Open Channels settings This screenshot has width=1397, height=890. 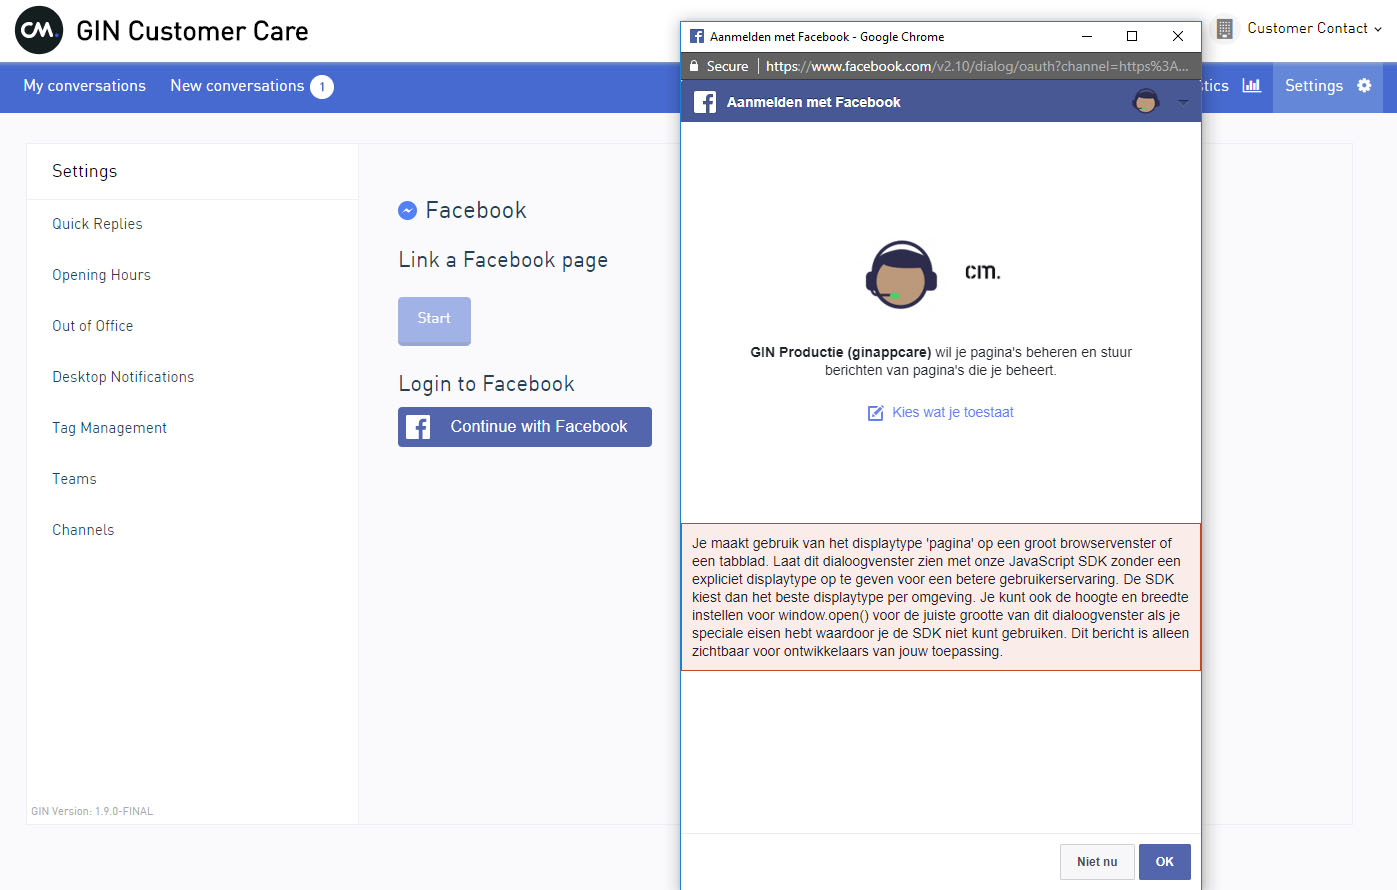tap(83, 530)
